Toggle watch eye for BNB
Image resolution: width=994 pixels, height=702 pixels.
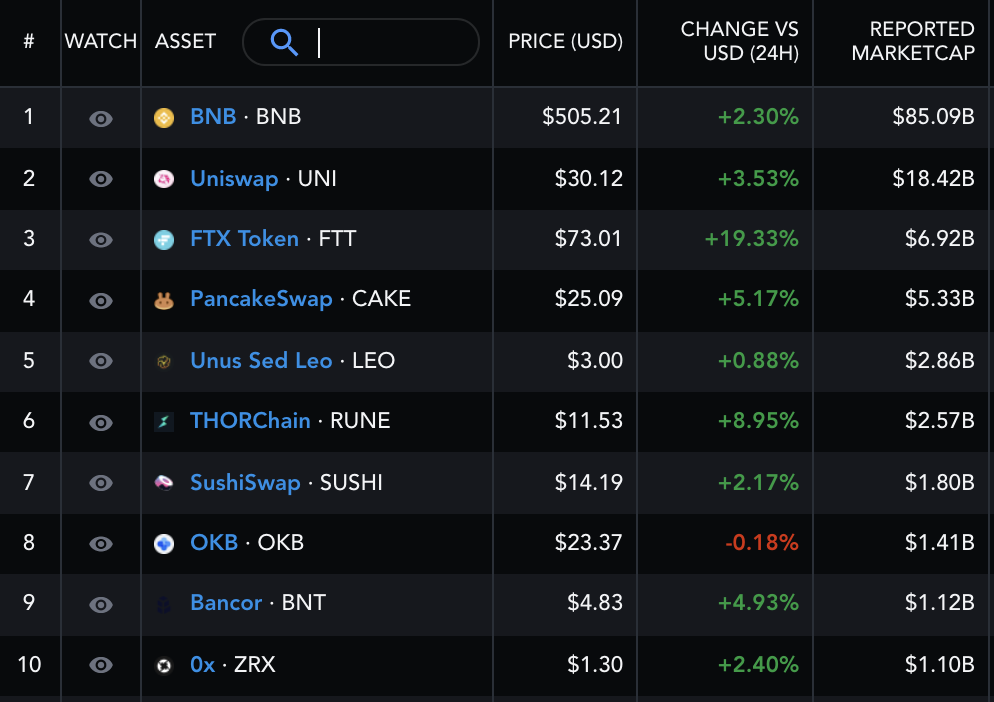point(101,119)
